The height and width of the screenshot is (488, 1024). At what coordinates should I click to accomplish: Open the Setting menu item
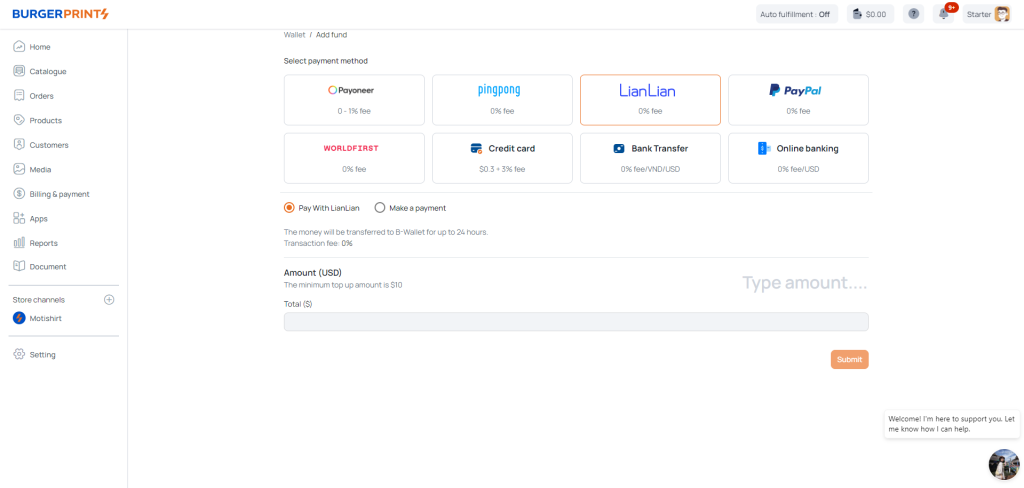(x=42, y=355)
